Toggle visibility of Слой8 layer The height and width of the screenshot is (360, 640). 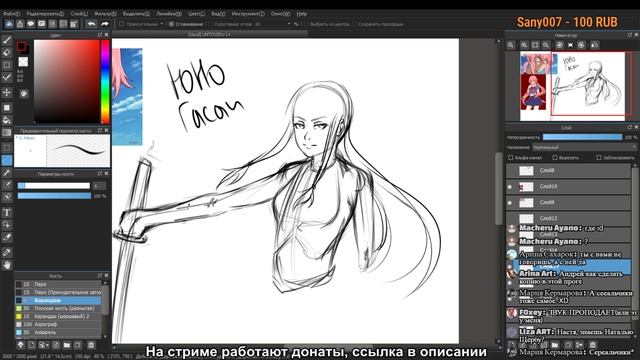pyautogui.click(x=510, y=171)
